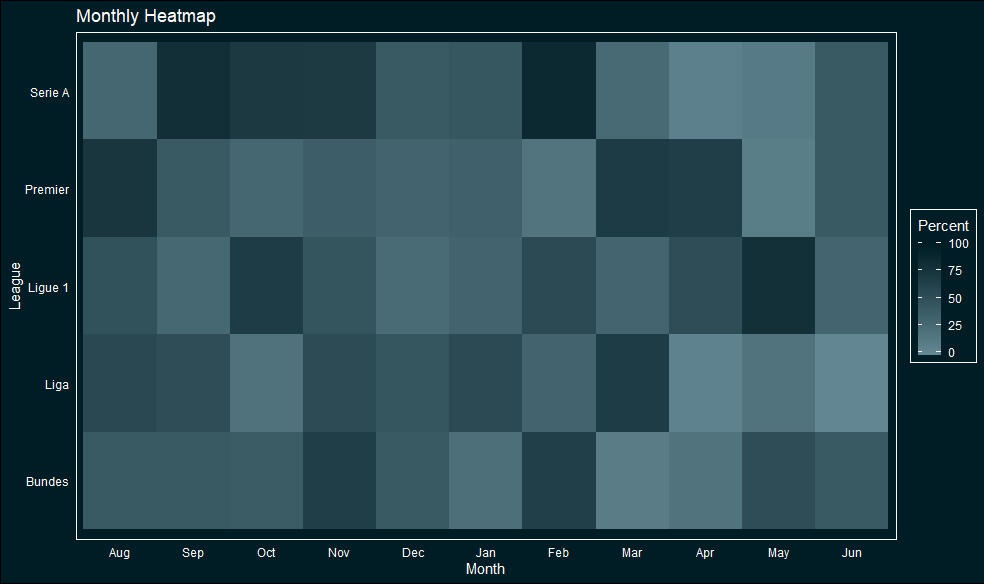Click the Bundes cell for November
The height and width of the screenshot is (584, 984).
[x=339, y=481]
